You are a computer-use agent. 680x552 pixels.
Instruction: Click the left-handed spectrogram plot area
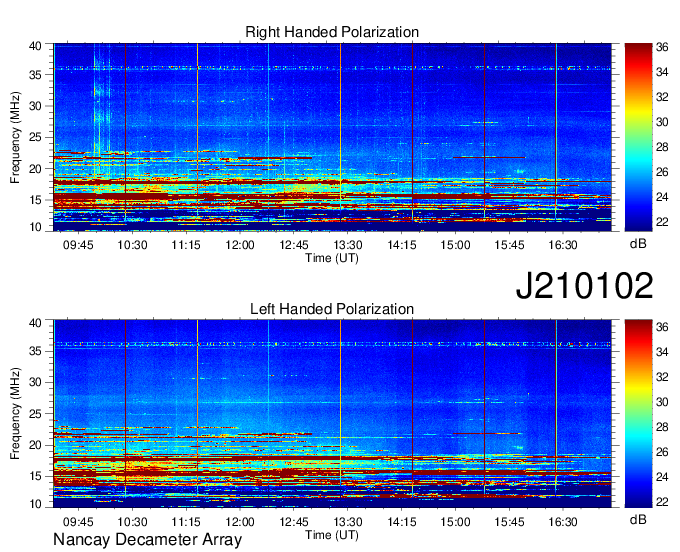click(x=332, y=414)
